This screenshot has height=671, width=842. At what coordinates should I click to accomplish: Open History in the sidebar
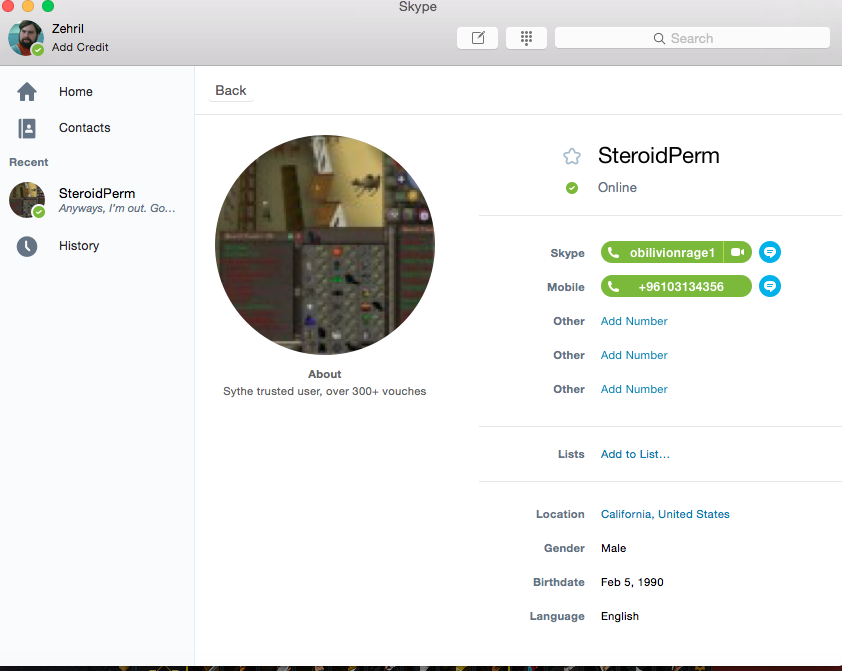(79, 246)
